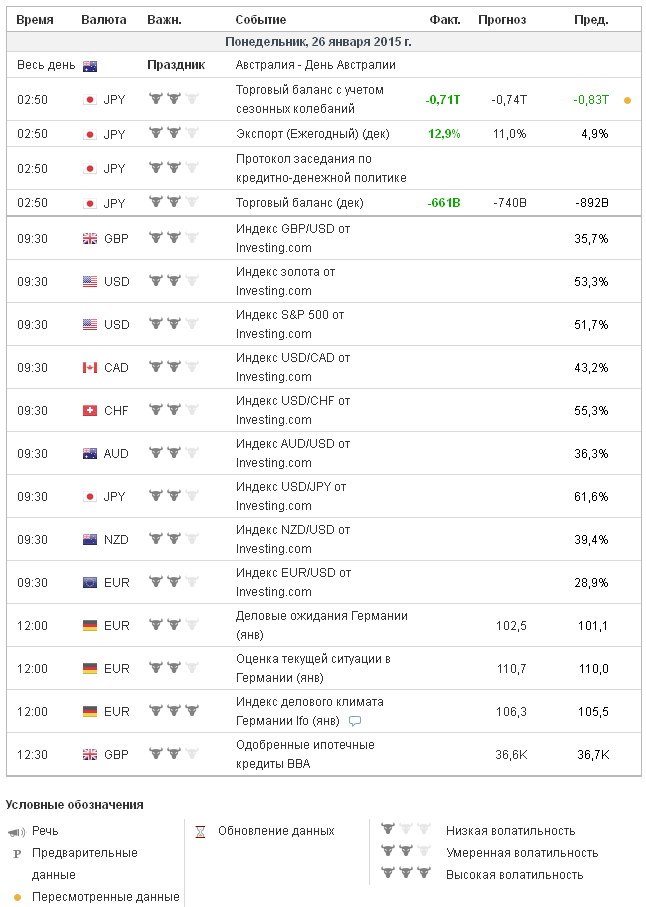The image size is (646, 907).
Task: Click the hourglass data-update icon in the legend
Action: 200,831
